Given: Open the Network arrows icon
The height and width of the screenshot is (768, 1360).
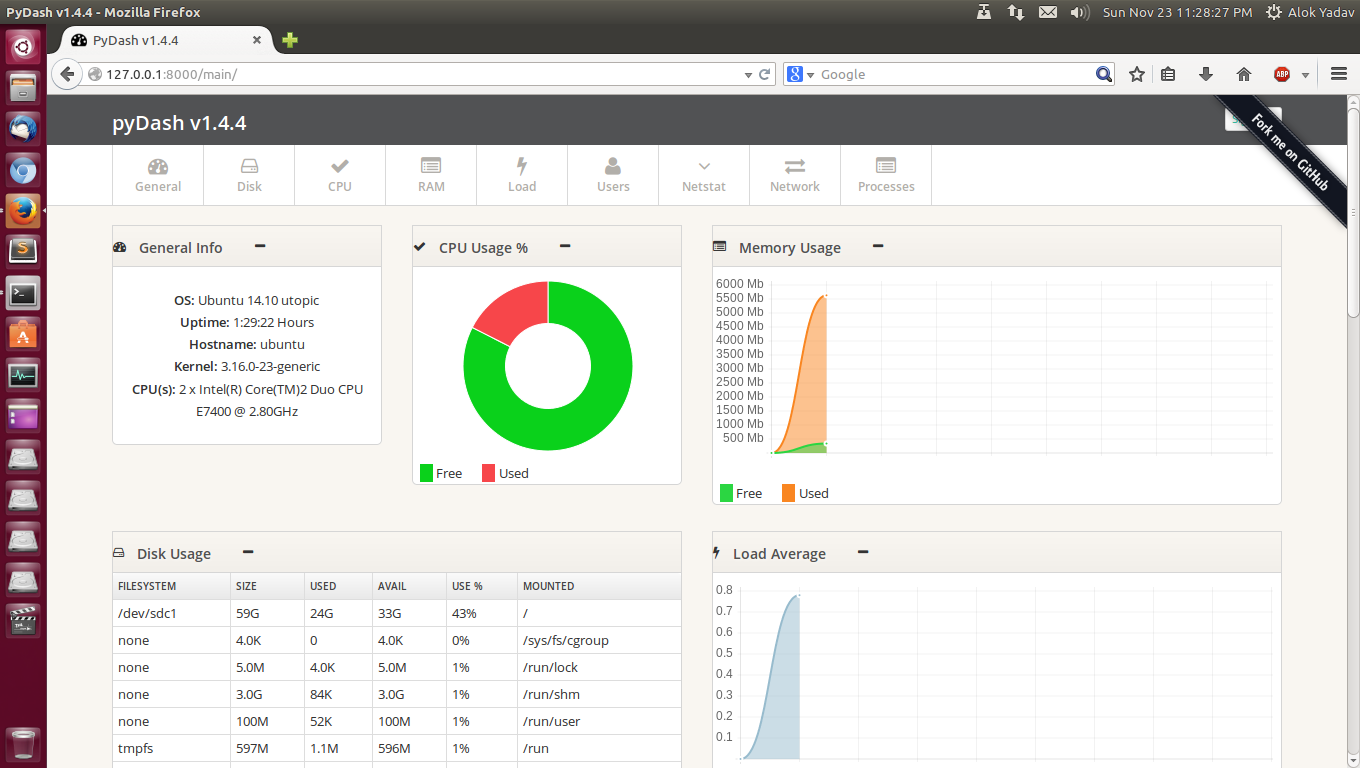Looking at the screenshot, I should point(795,166).
